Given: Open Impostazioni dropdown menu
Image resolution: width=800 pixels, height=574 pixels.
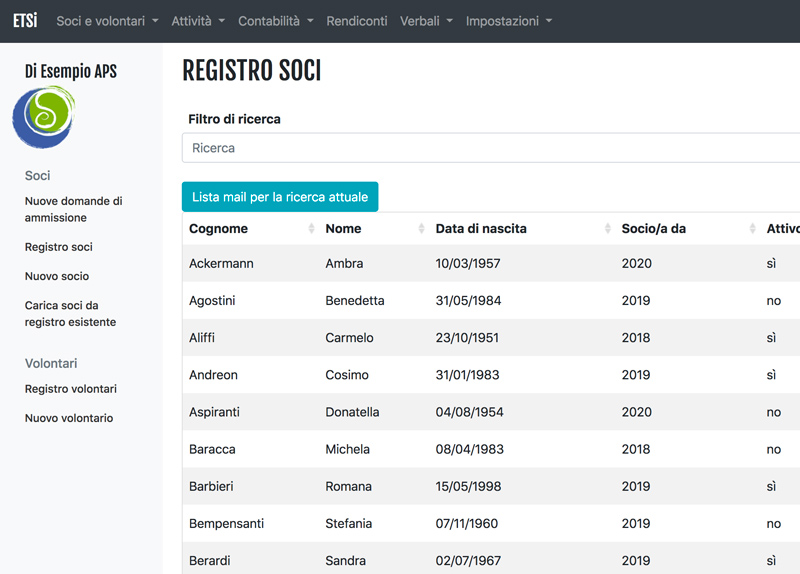Looking at the screenshot, I should 509,21.
